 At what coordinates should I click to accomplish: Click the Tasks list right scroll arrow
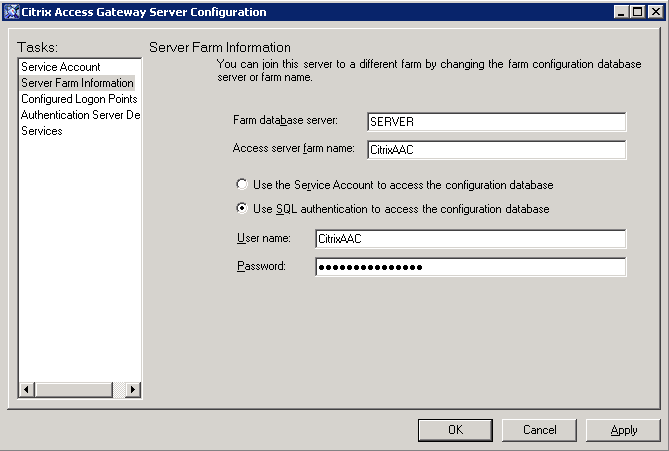coord(133,390)
